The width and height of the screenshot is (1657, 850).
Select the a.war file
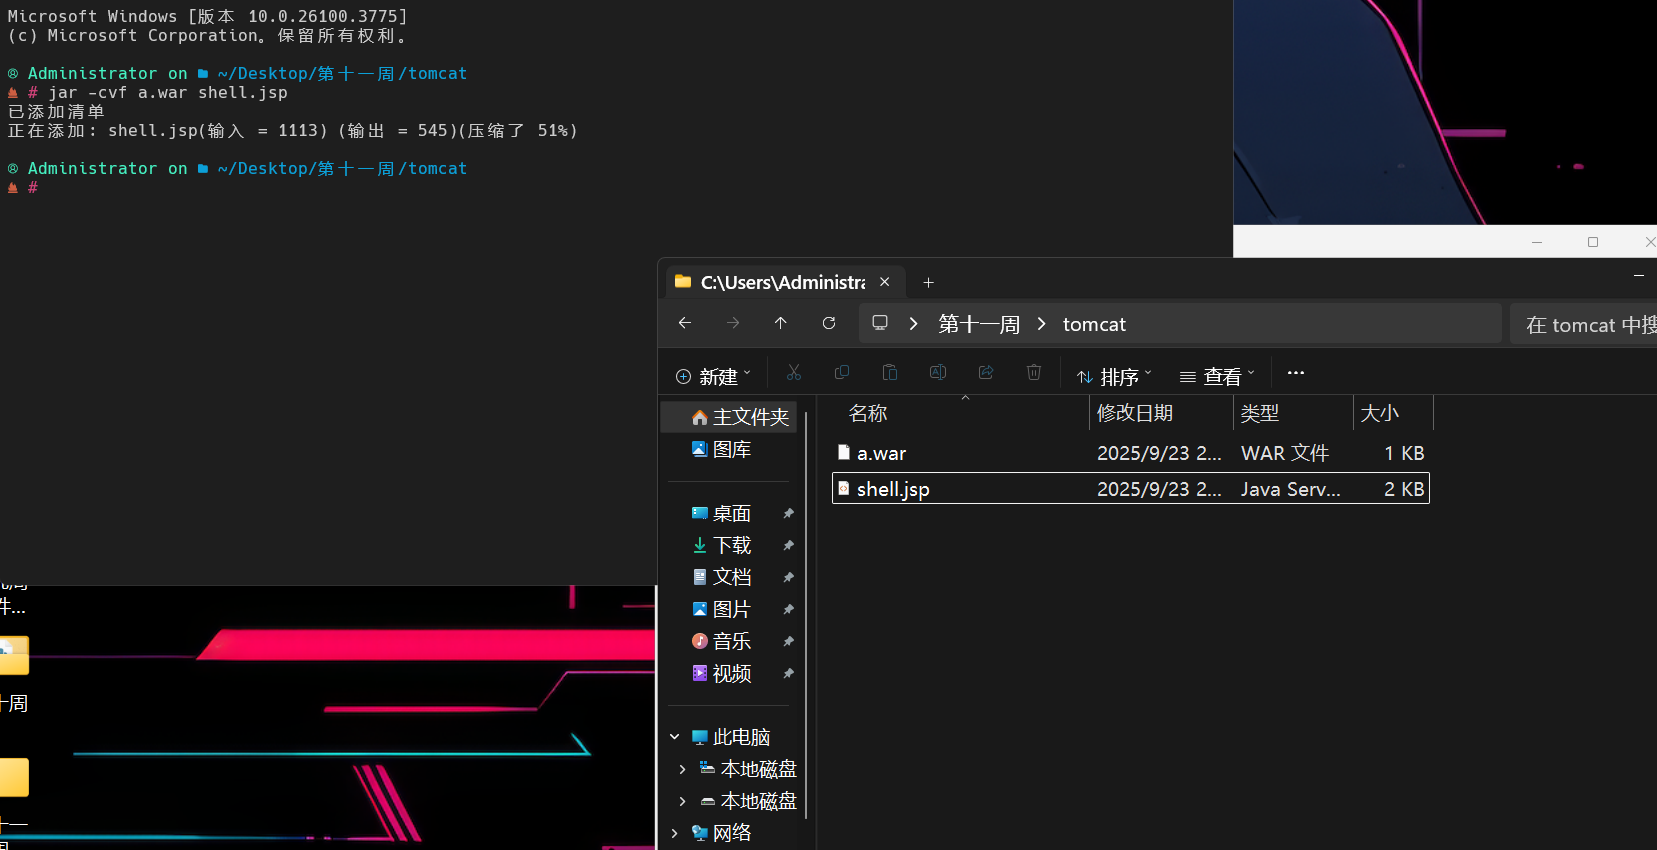(1131, 453)
